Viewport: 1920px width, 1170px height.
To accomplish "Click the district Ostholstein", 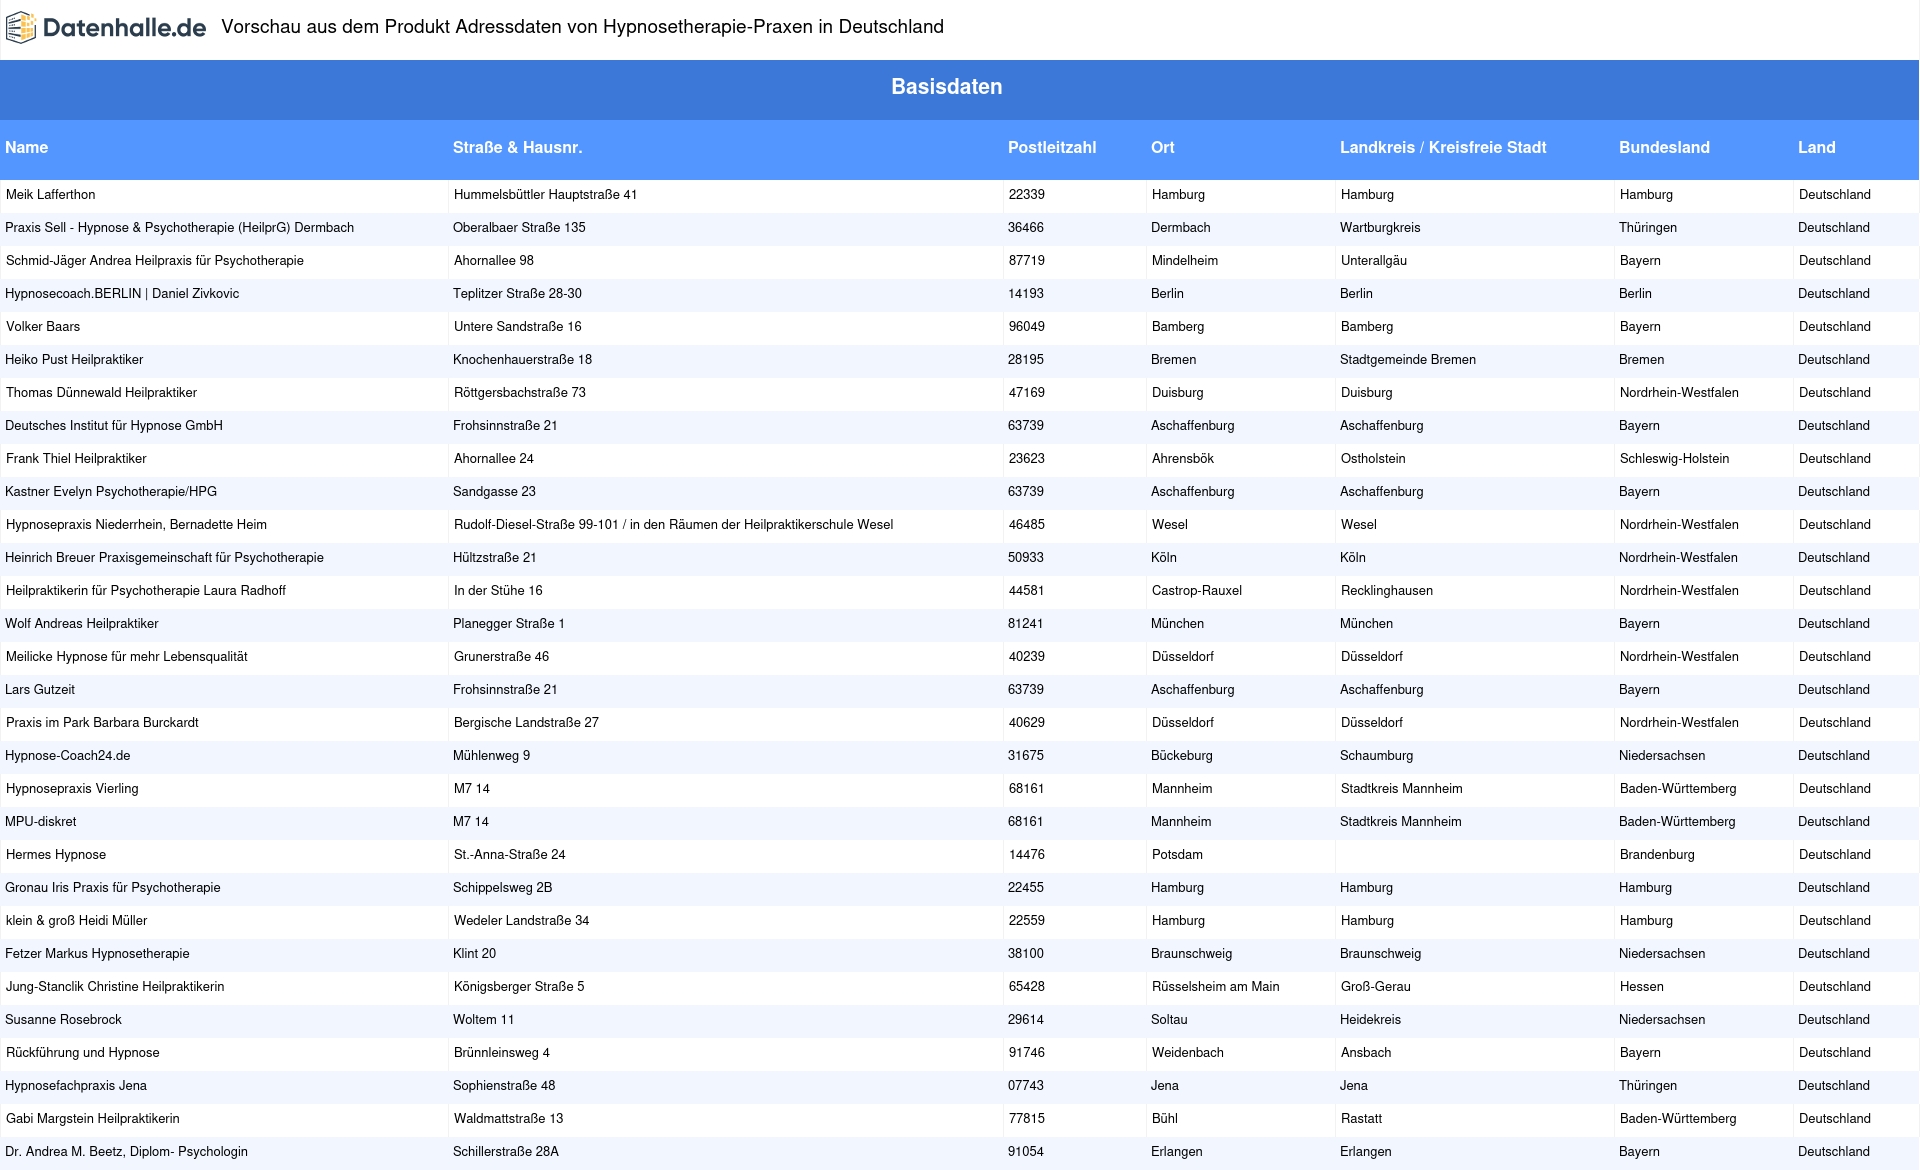I will [x=1373, y=459].
